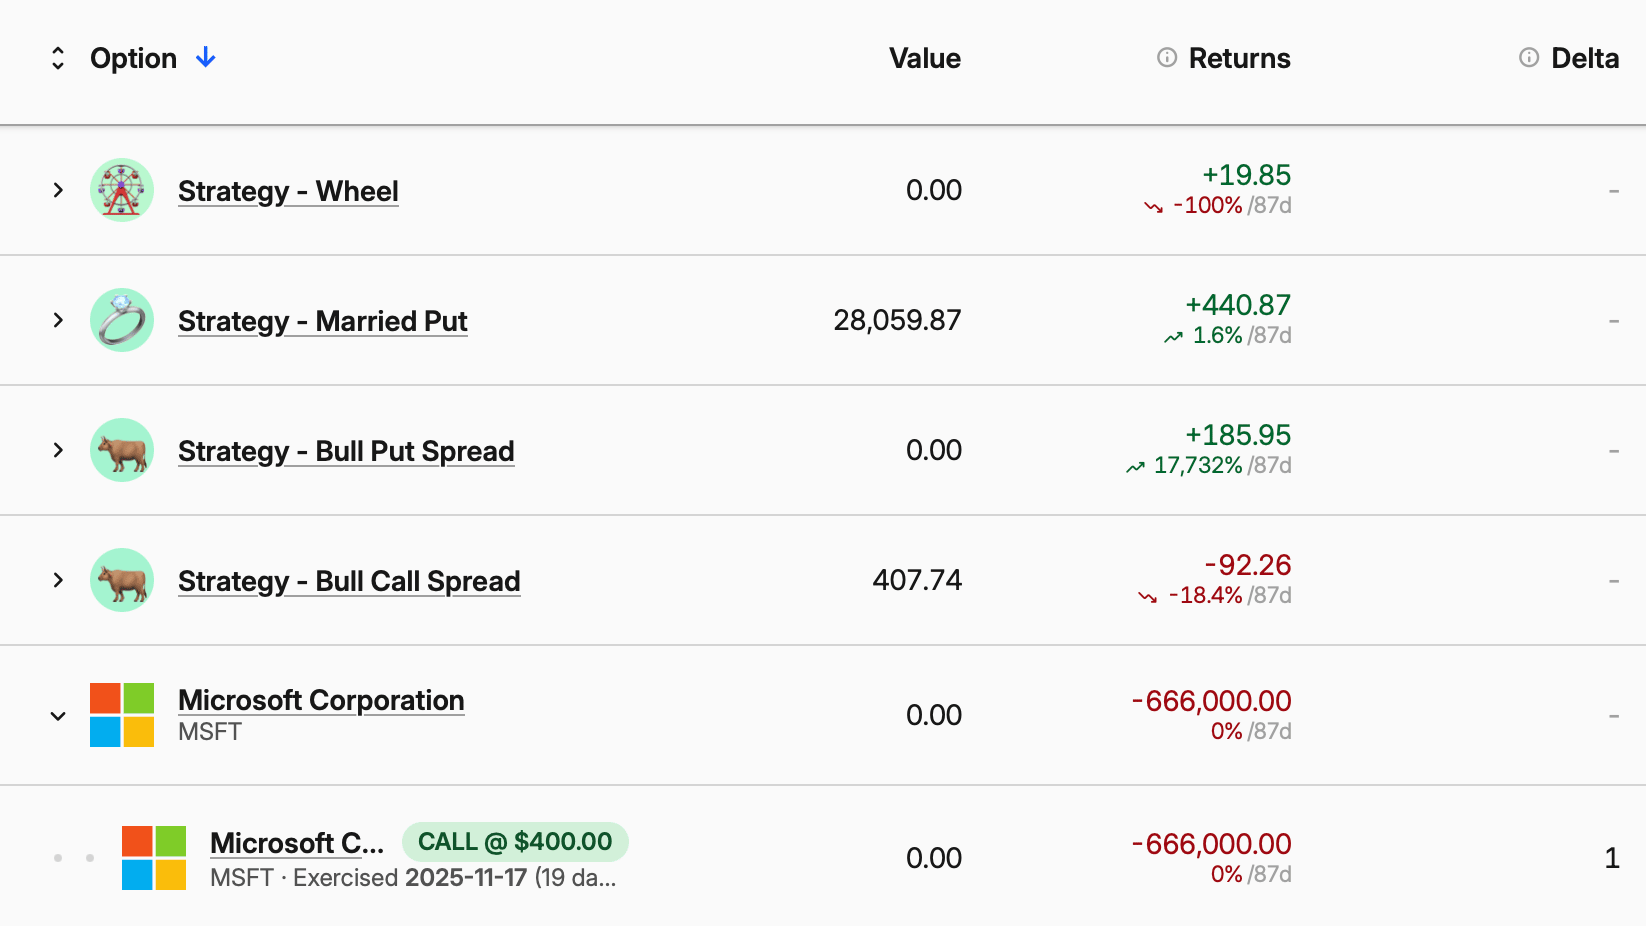Click the red downtrend arrow on Strategy - Wheel

pos(1152,206)
